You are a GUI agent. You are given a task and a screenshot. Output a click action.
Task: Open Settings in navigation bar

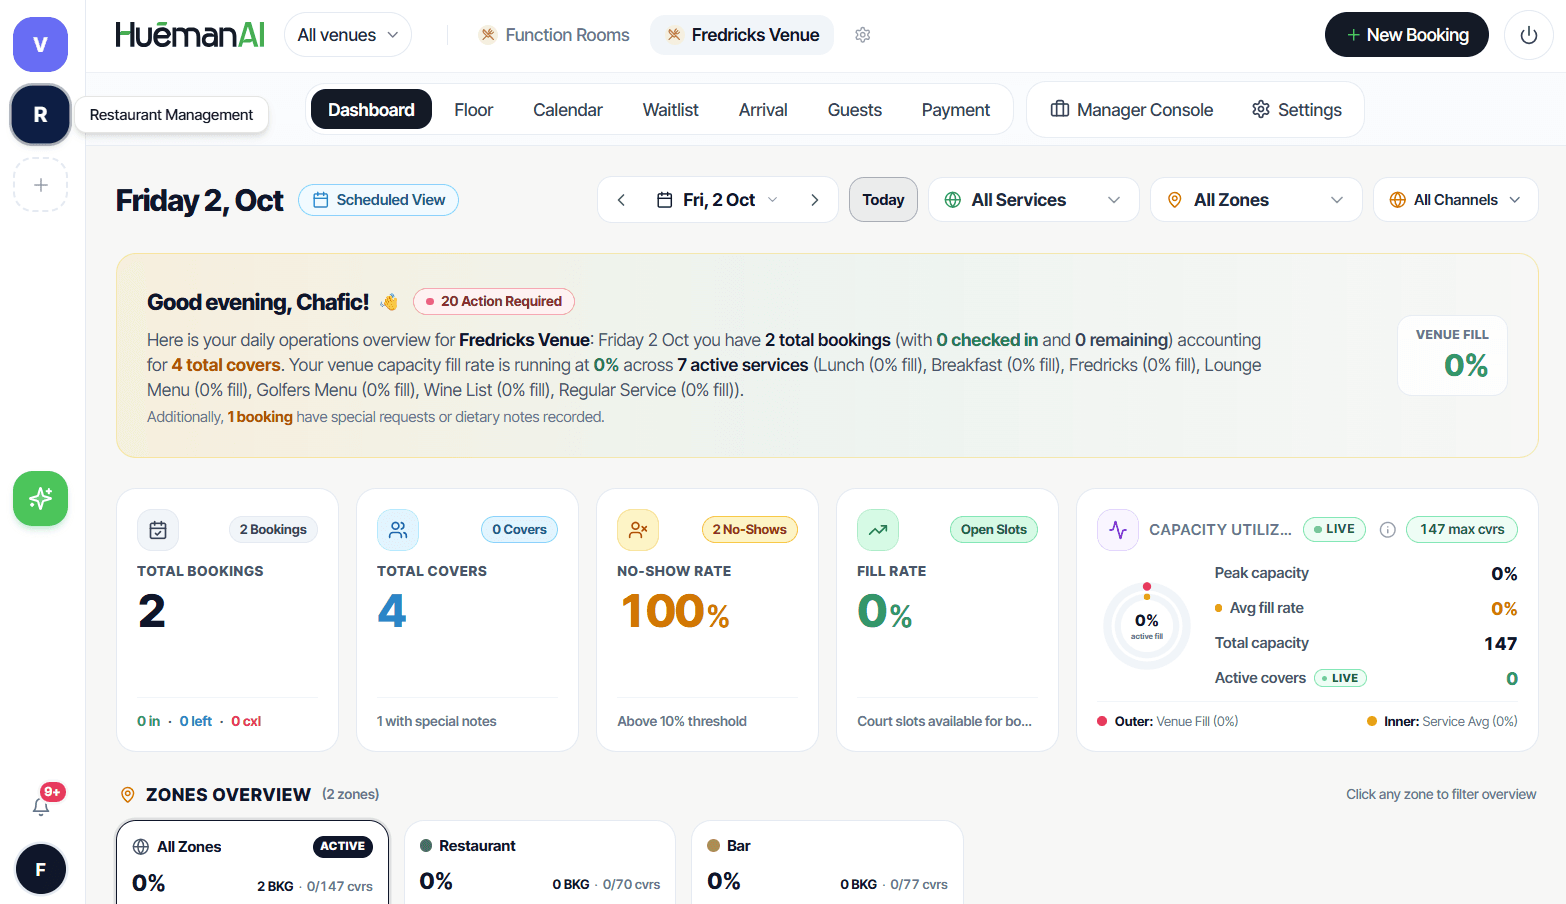(1297, 110)
